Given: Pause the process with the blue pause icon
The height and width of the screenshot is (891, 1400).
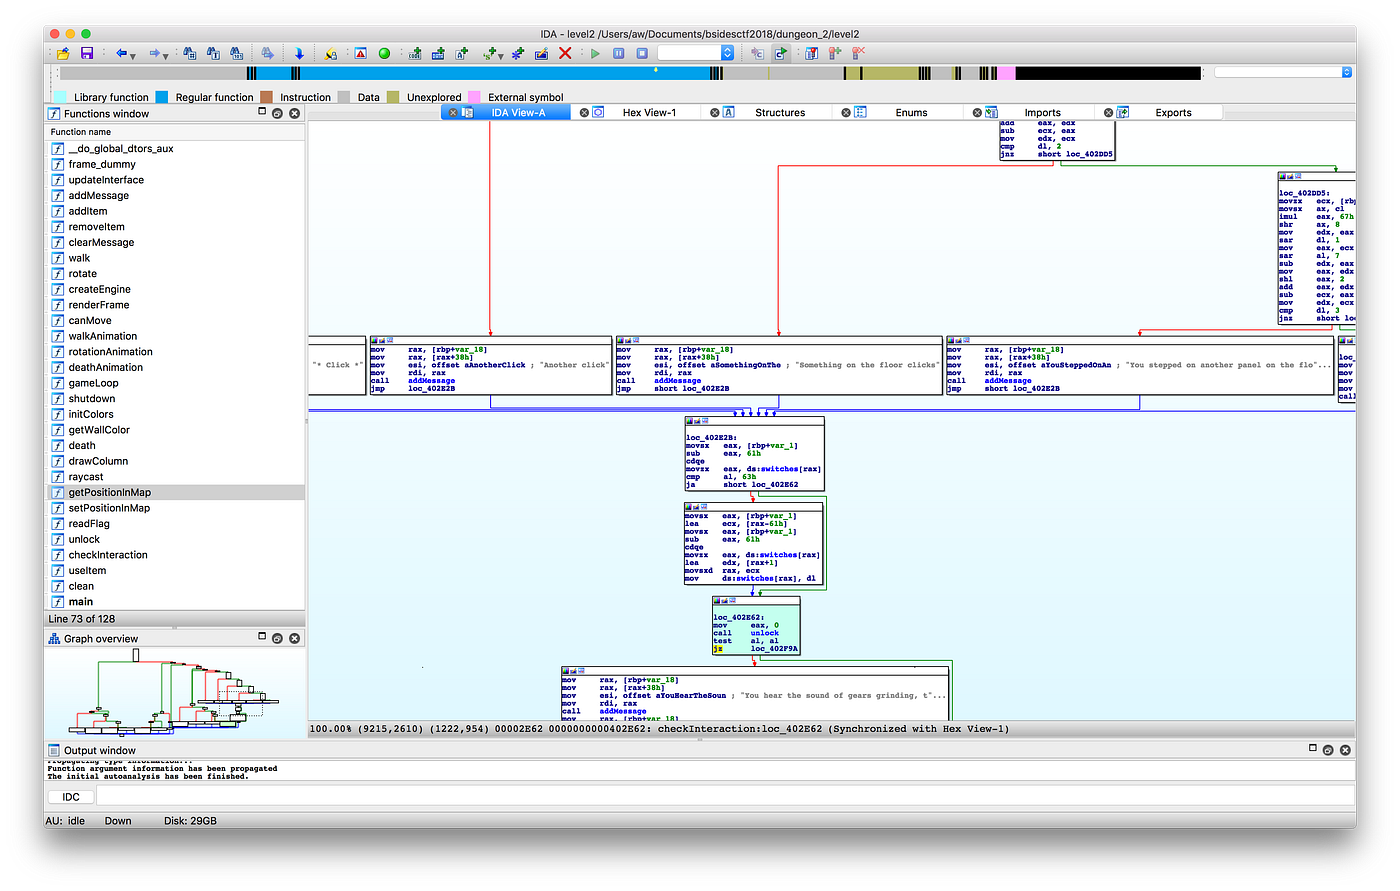Looking at the screenshot, I should (x=617, y=53).
